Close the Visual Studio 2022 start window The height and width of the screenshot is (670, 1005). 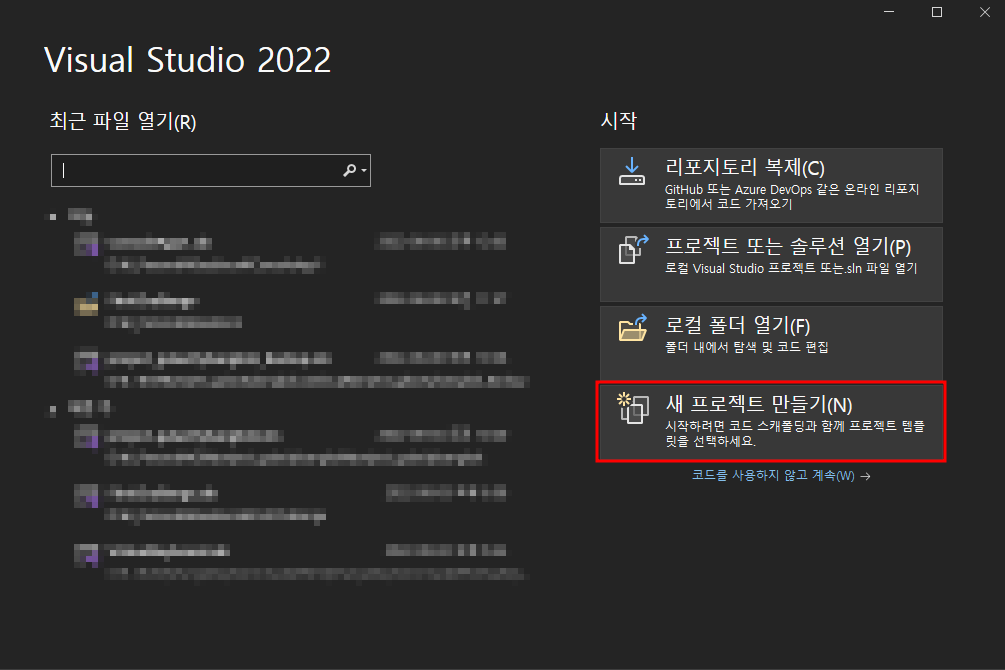click(x=984, y=12)
